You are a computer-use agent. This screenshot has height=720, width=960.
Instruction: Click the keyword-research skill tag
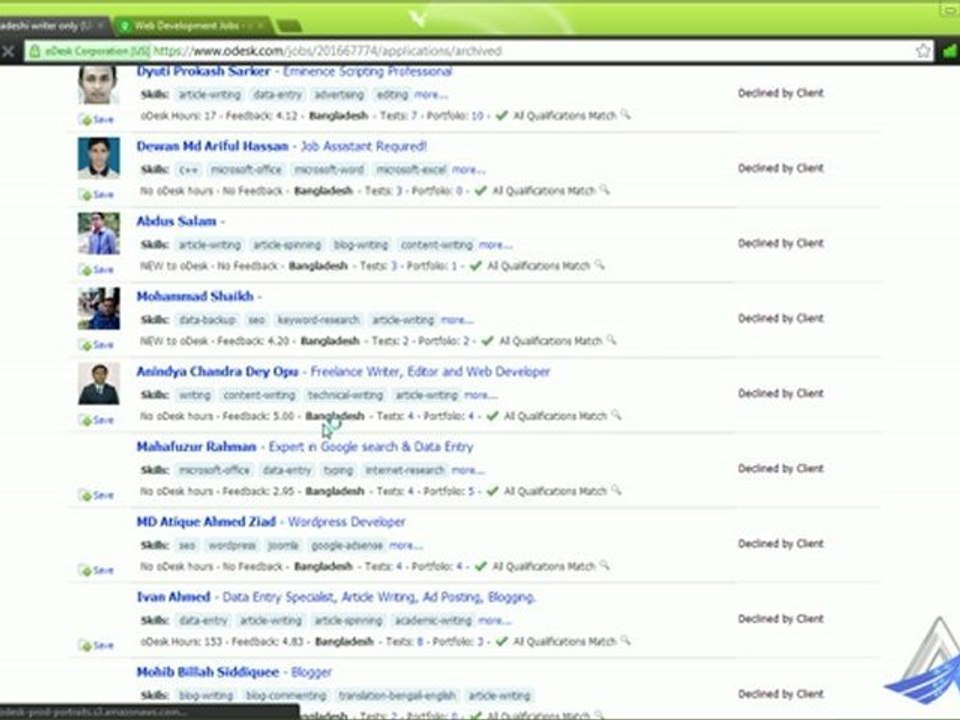tap(318, 320)
